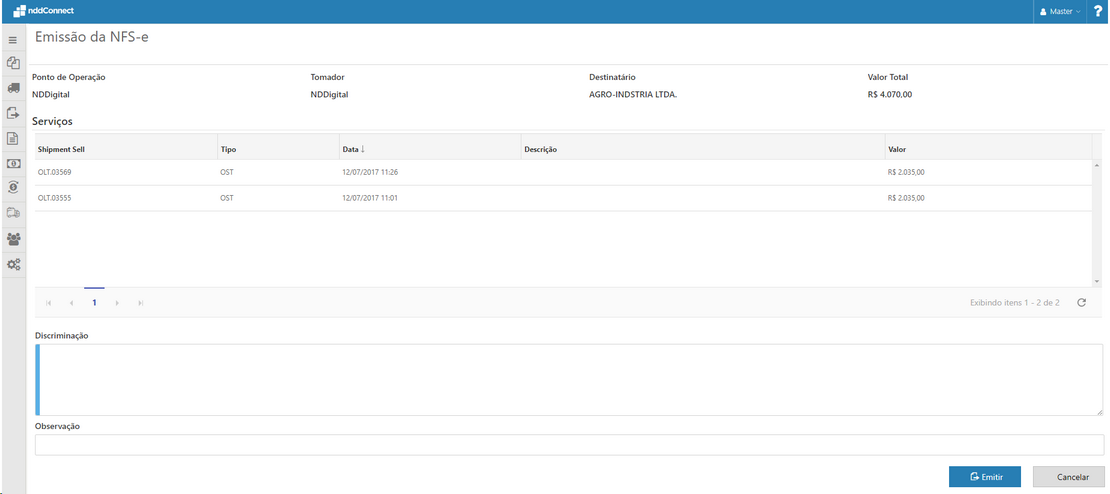The image size is (1110, 494).
Task: Open the money bill icon in sidebar
Action: (13, 163)
